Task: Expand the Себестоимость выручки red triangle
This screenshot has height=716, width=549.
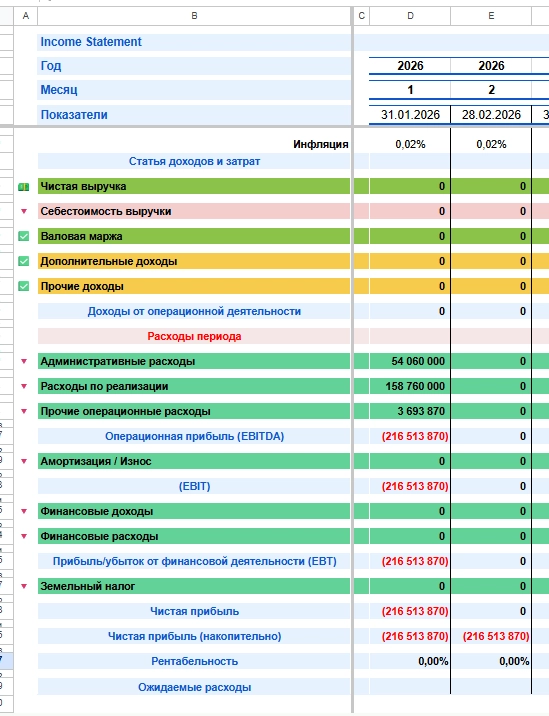Action: coord(24,211)
